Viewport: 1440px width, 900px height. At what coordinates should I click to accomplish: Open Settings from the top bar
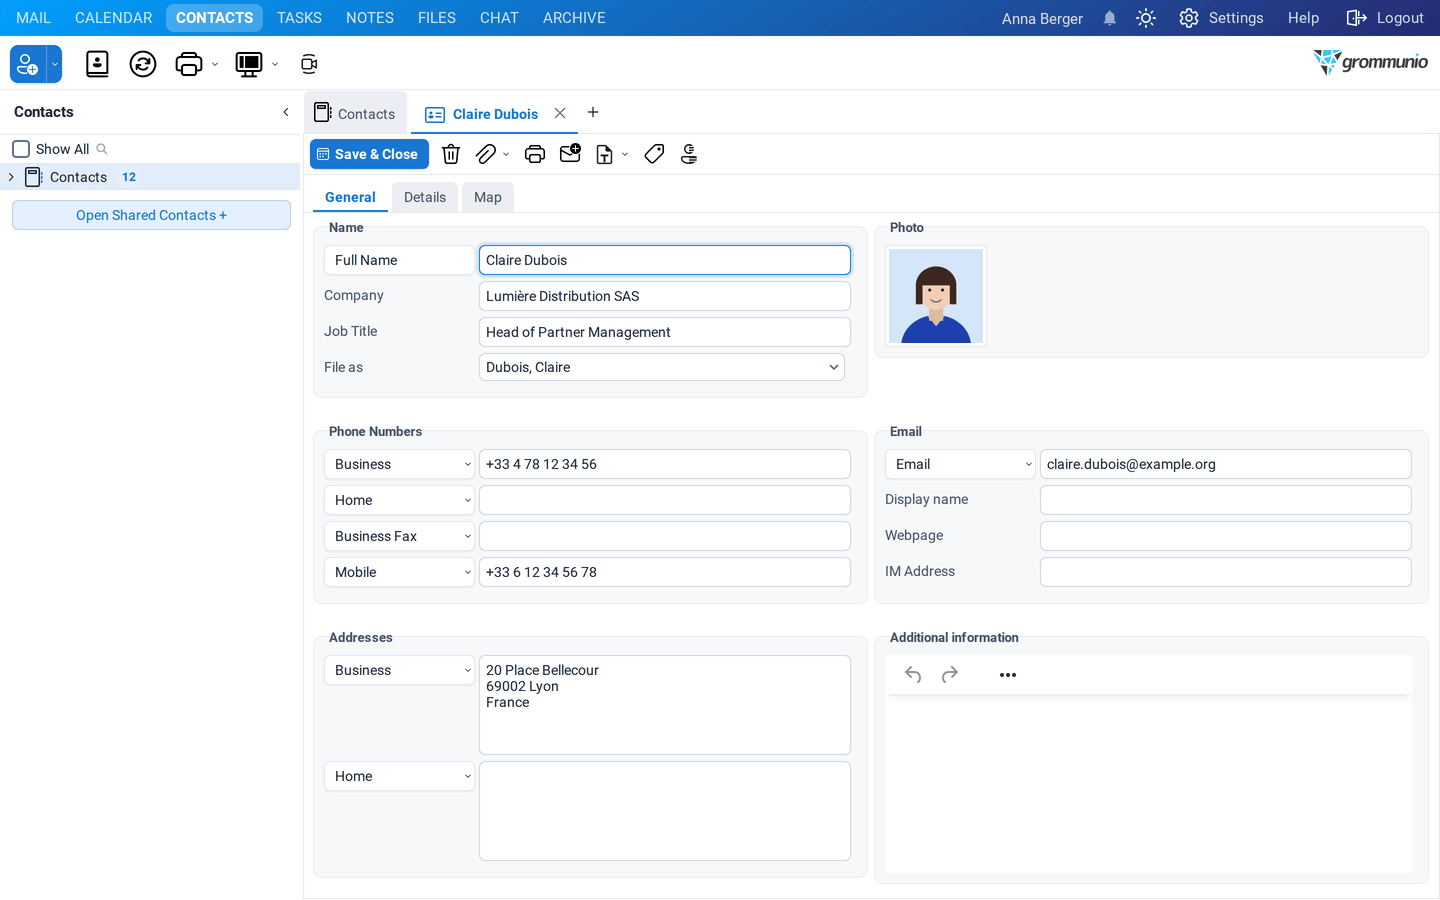1221,18
